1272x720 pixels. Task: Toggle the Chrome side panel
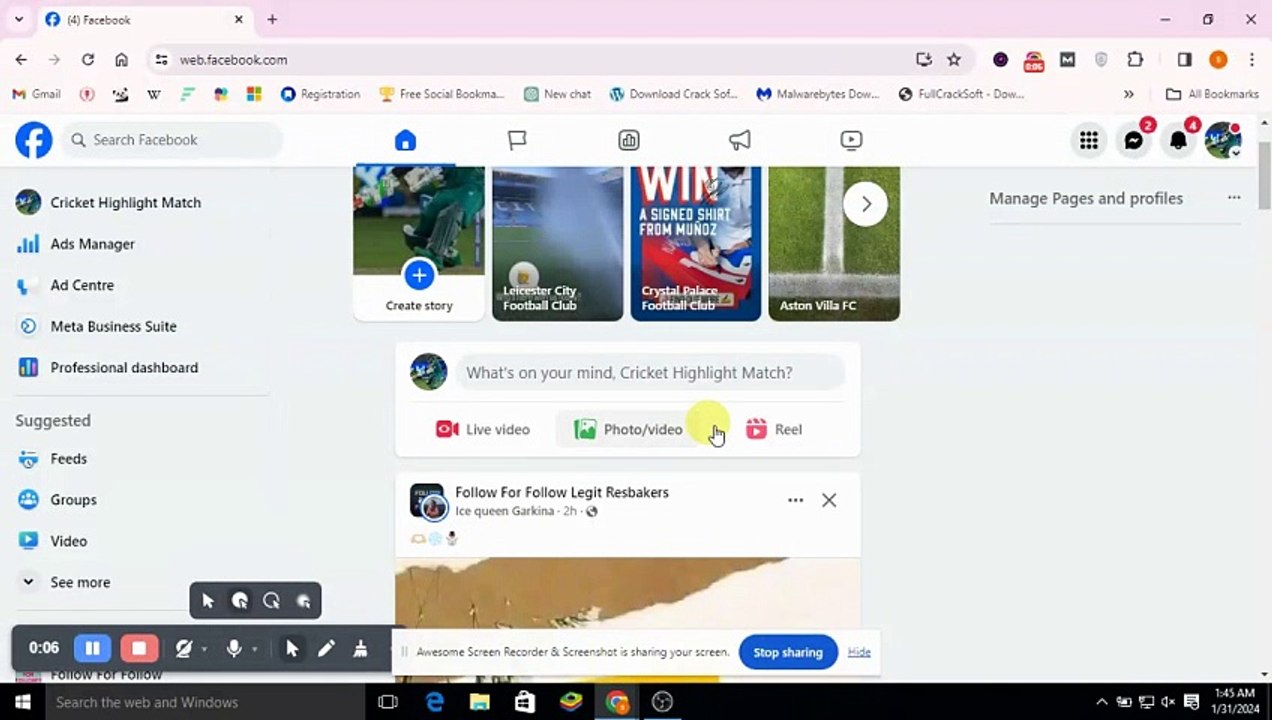coord(1185,60)
